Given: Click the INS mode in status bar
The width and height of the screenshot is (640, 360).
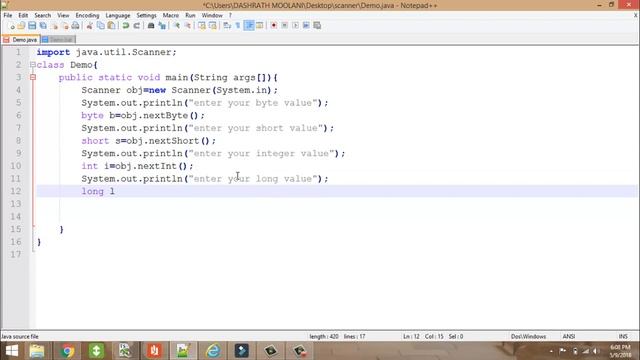Looking at the screenshot, I should click(623, 336).
